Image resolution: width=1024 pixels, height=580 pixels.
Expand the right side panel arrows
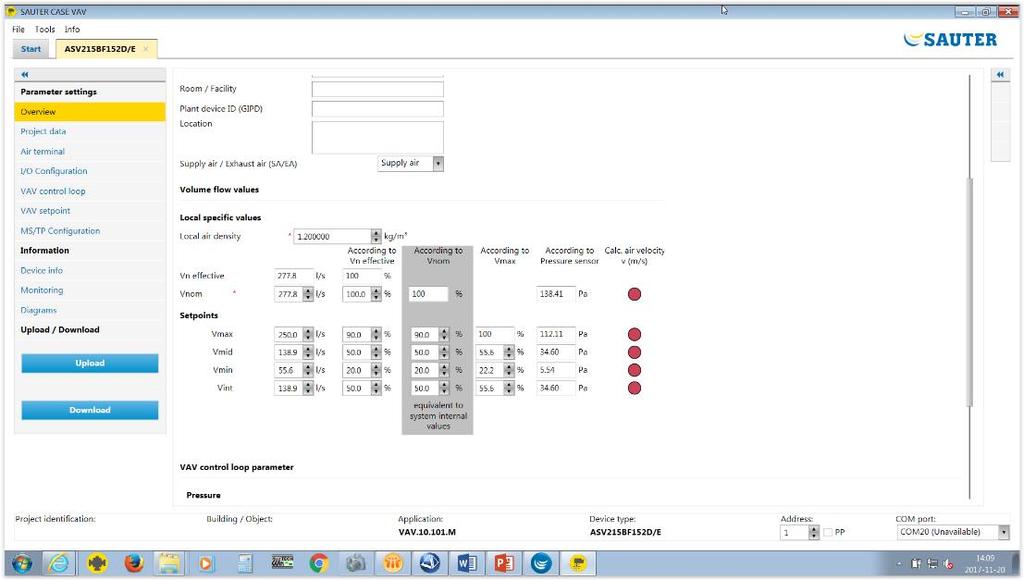pos(1000,74)
